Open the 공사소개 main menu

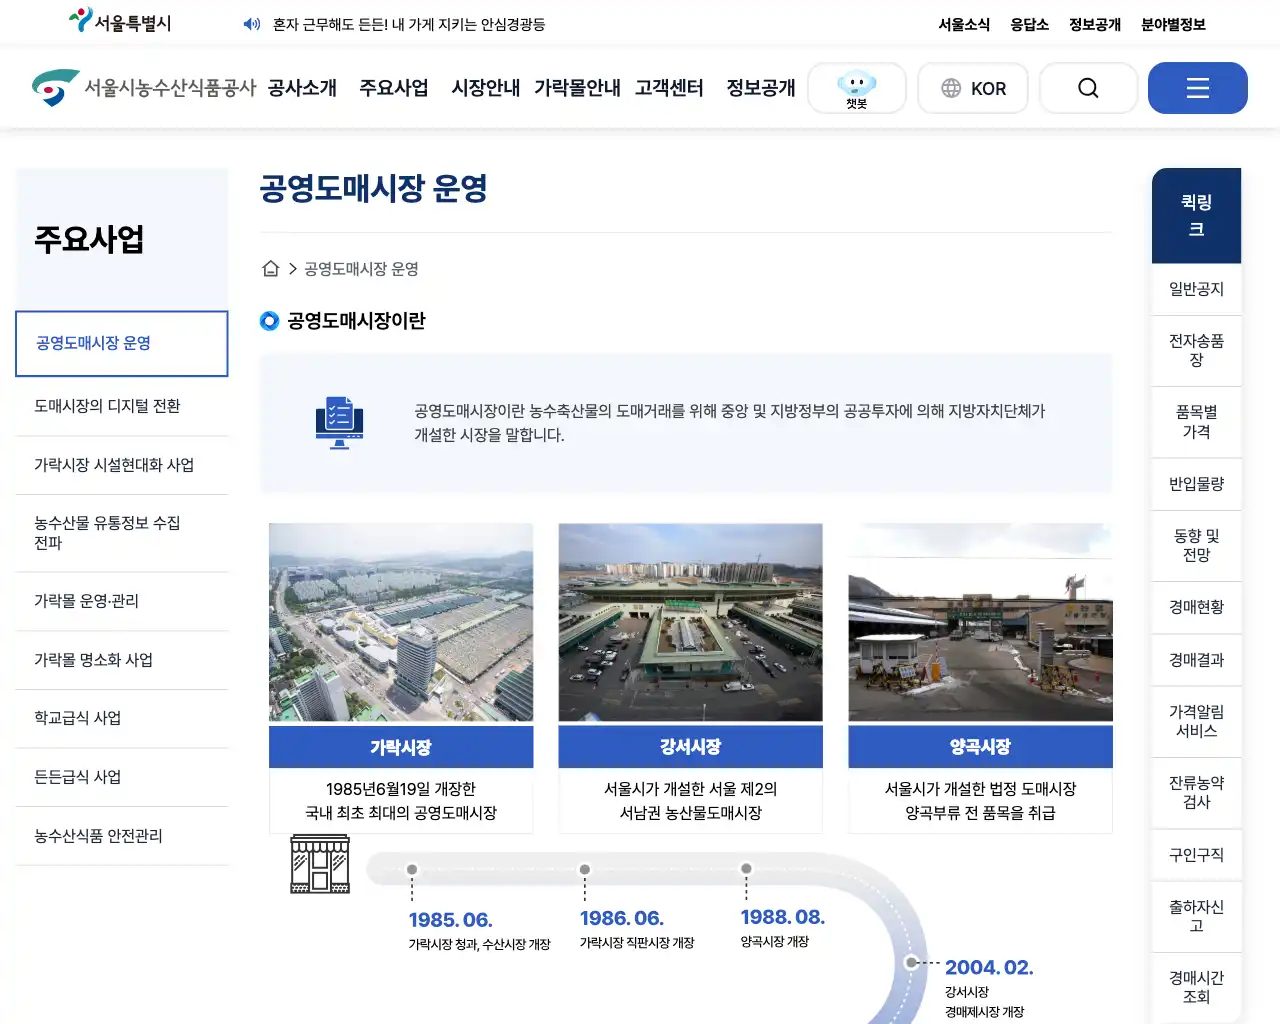click(x=302, y=88)
